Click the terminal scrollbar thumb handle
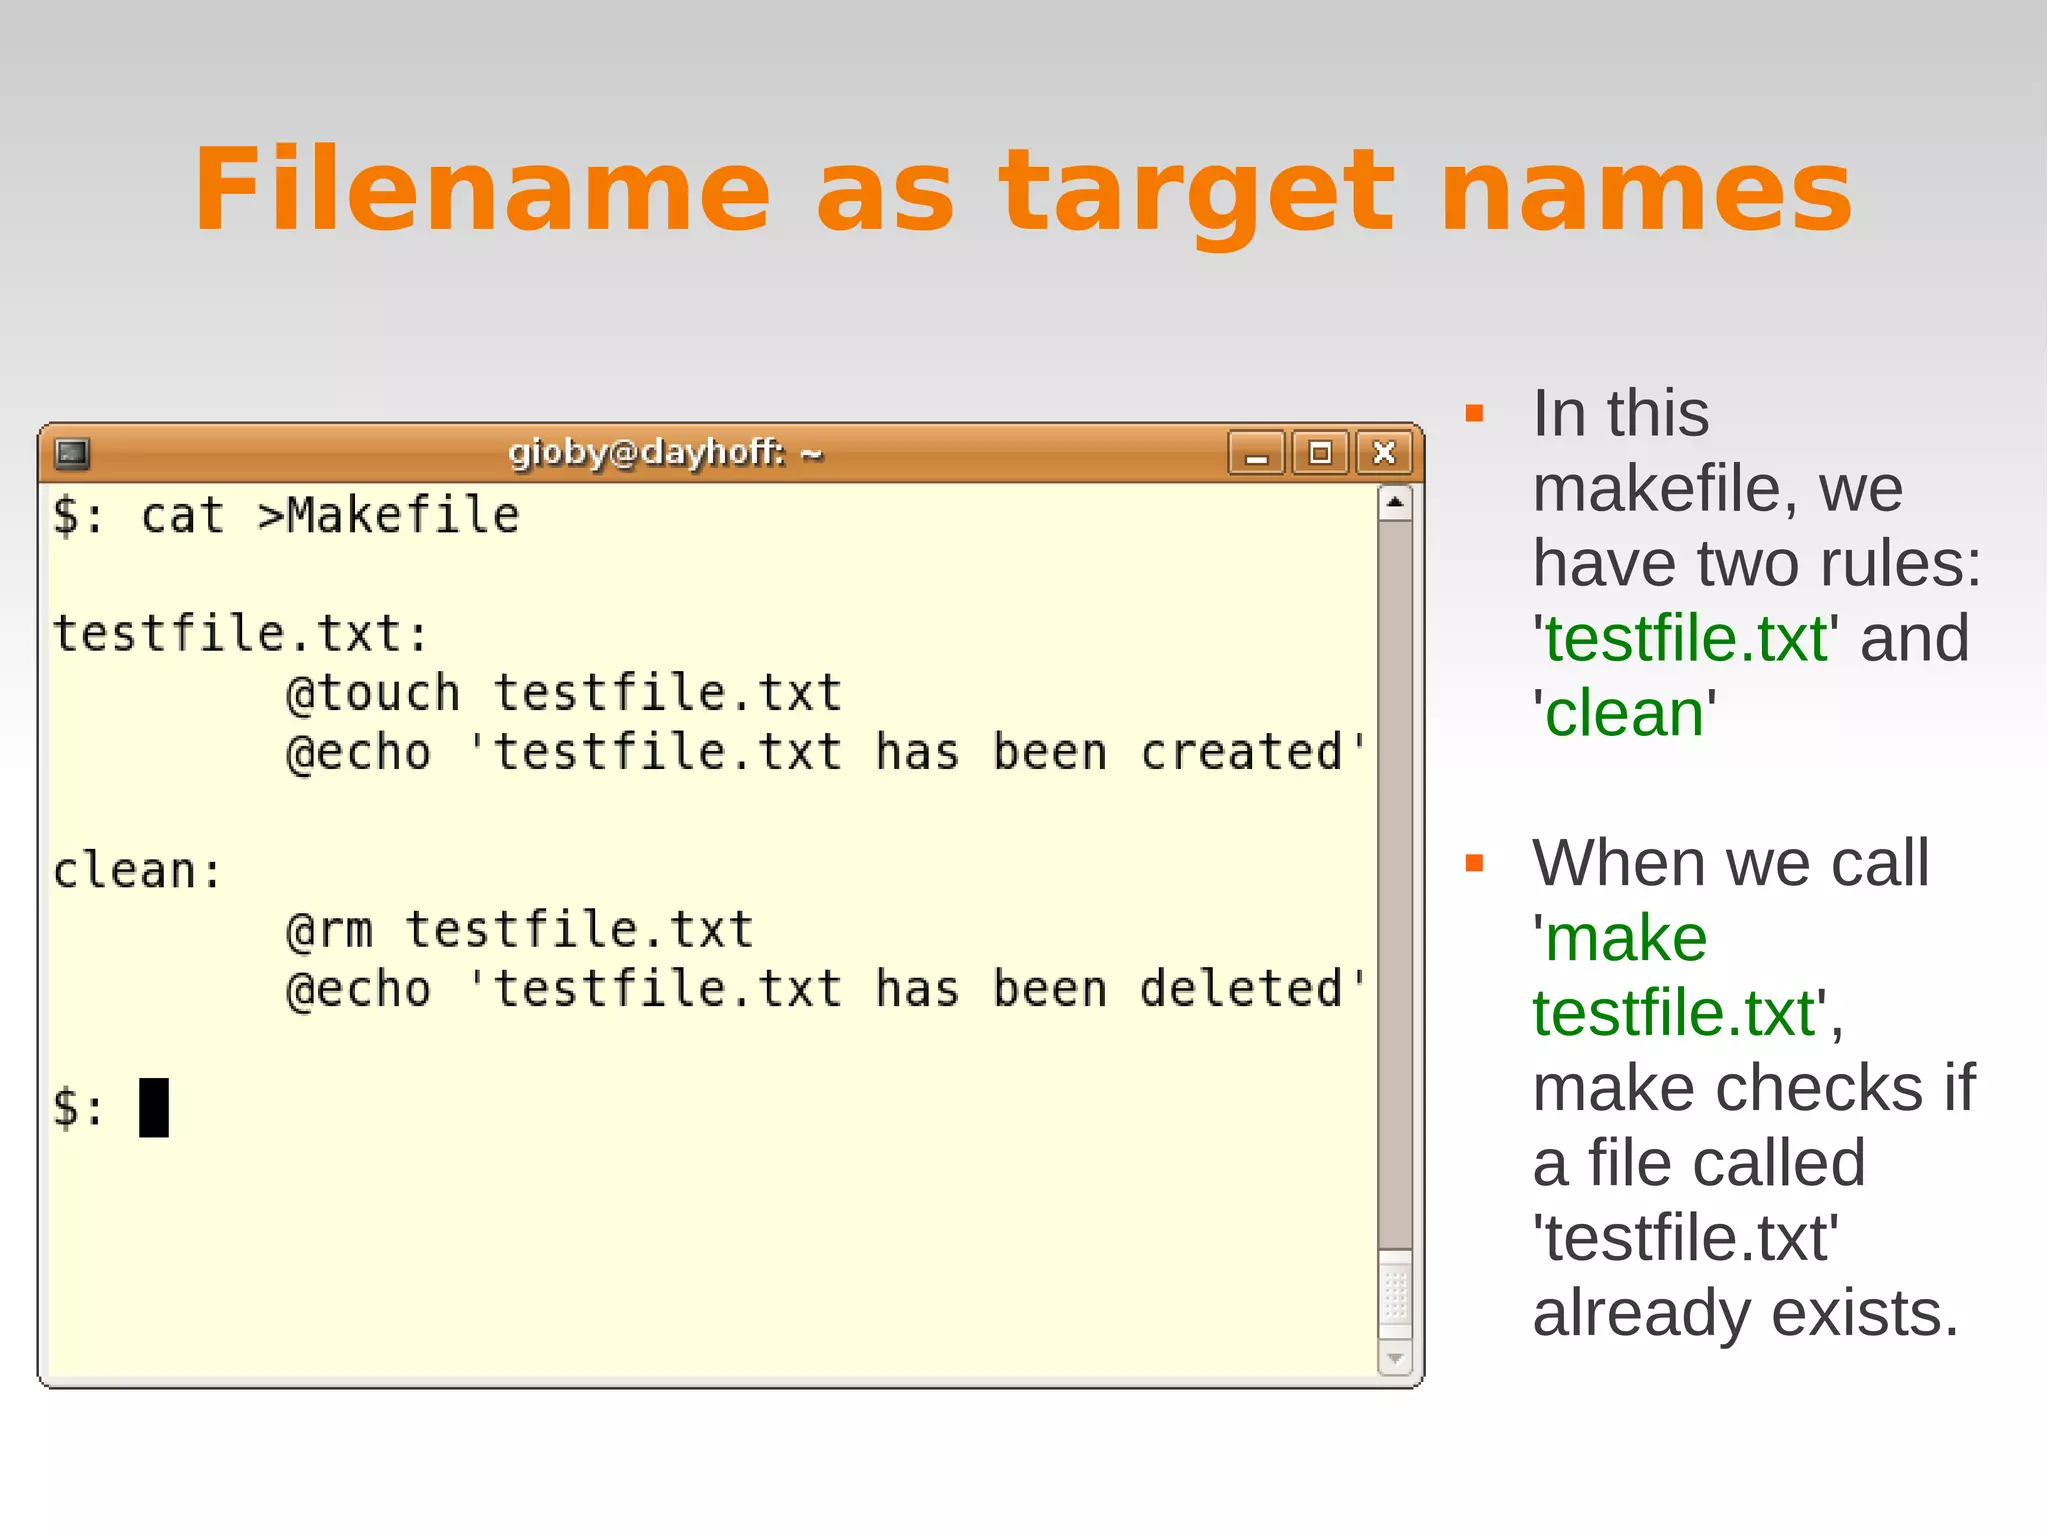This screenshot has height=1535, width=2048. pyautogui.click(x=1395, y=1294)
